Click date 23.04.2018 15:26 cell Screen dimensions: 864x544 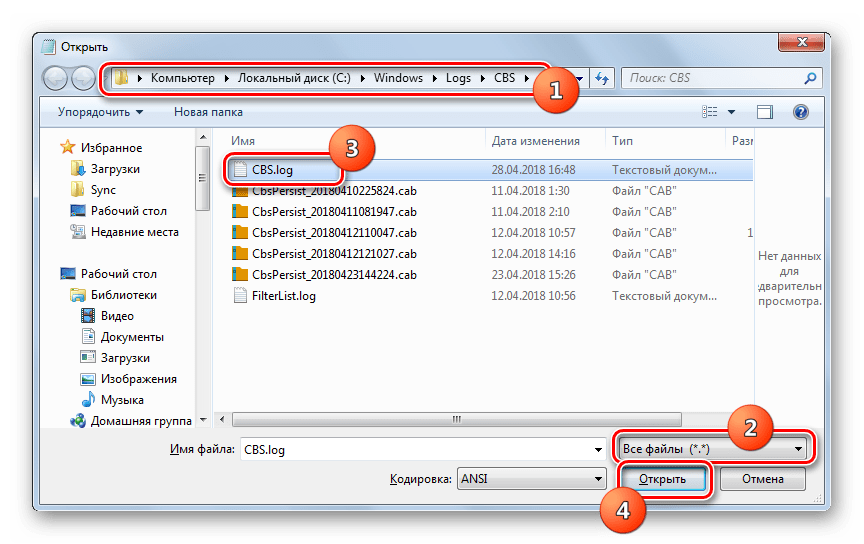coord(533,274)
